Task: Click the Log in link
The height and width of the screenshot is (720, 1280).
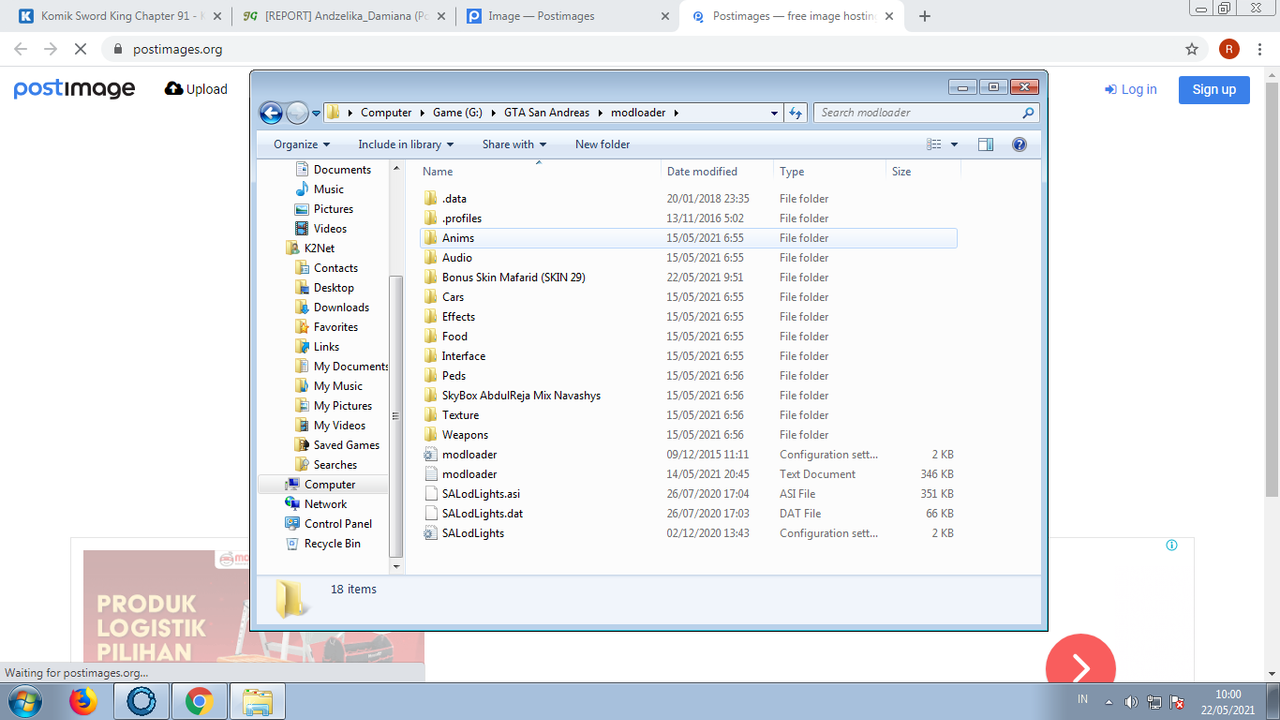Action: [x=1130, y=89]
